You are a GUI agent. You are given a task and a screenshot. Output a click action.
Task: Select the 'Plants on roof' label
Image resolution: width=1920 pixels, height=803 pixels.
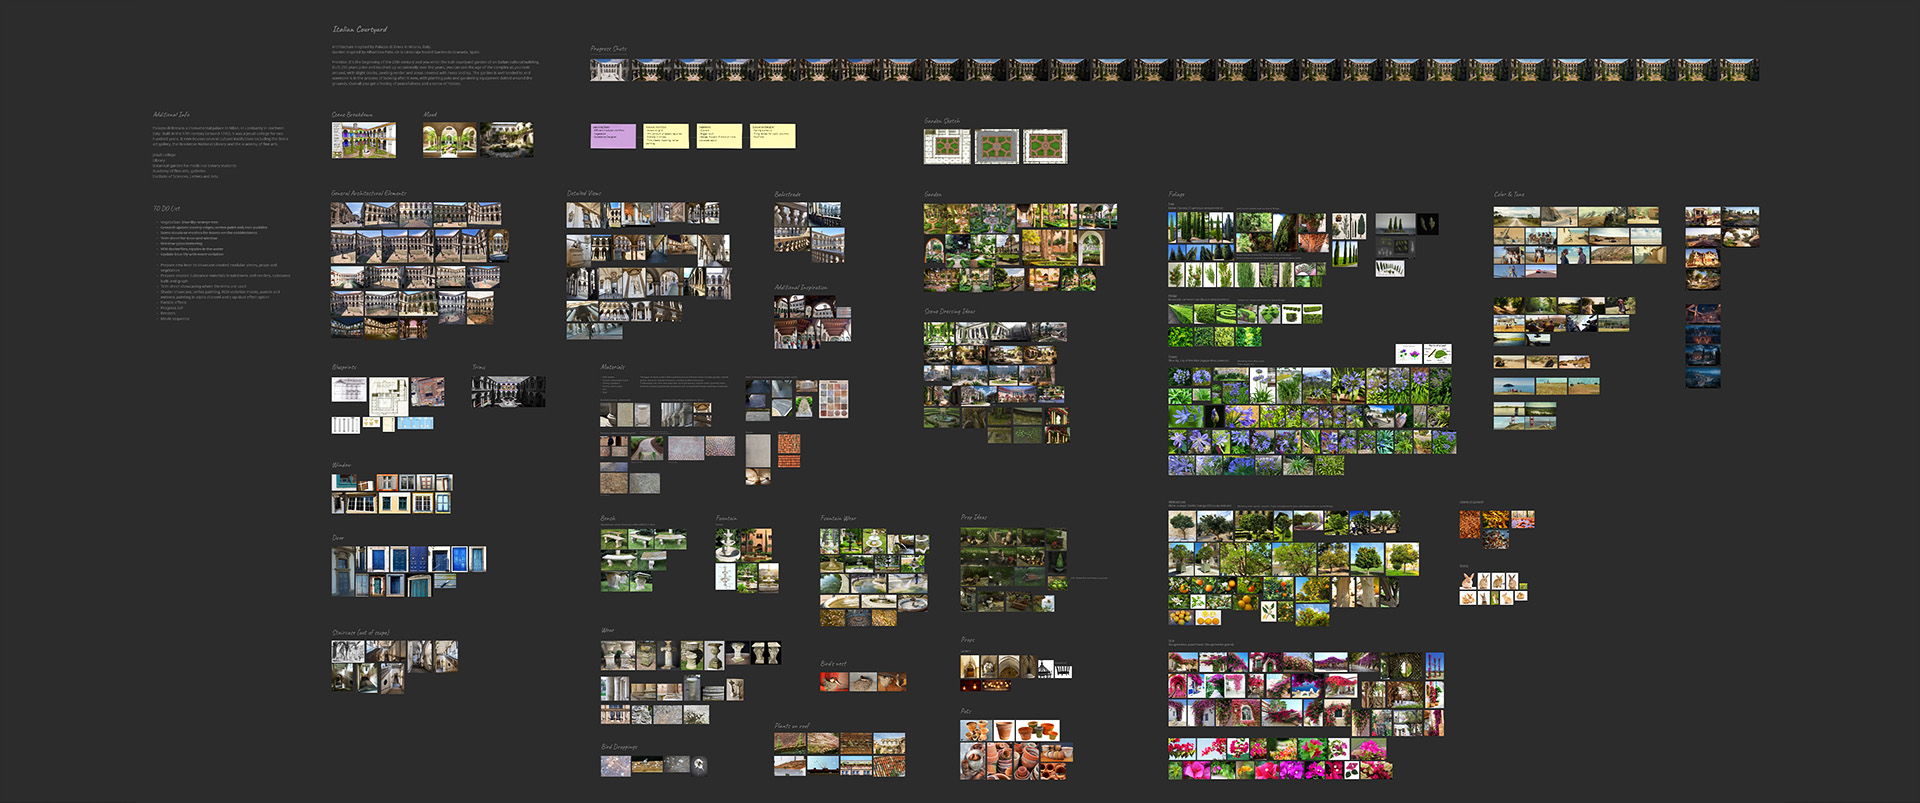pos(792,726)
